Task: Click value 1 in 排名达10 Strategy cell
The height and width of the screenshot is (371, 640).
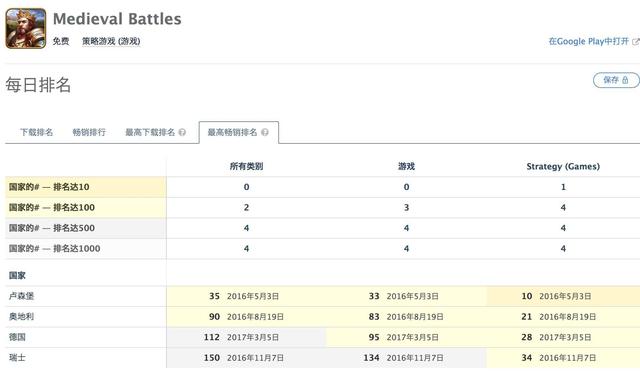Action: [x=563, y=187]
